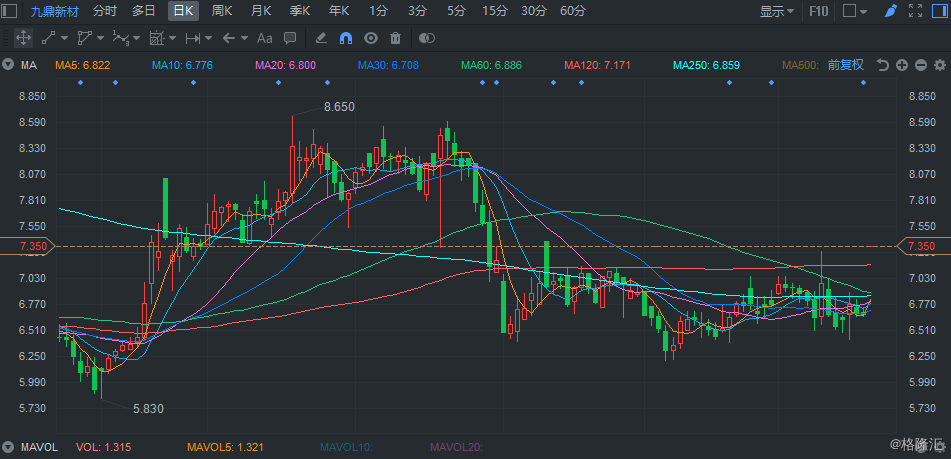Toggle magnet snap mode
This screenshot has width=951, height=459.
[346, 39]
